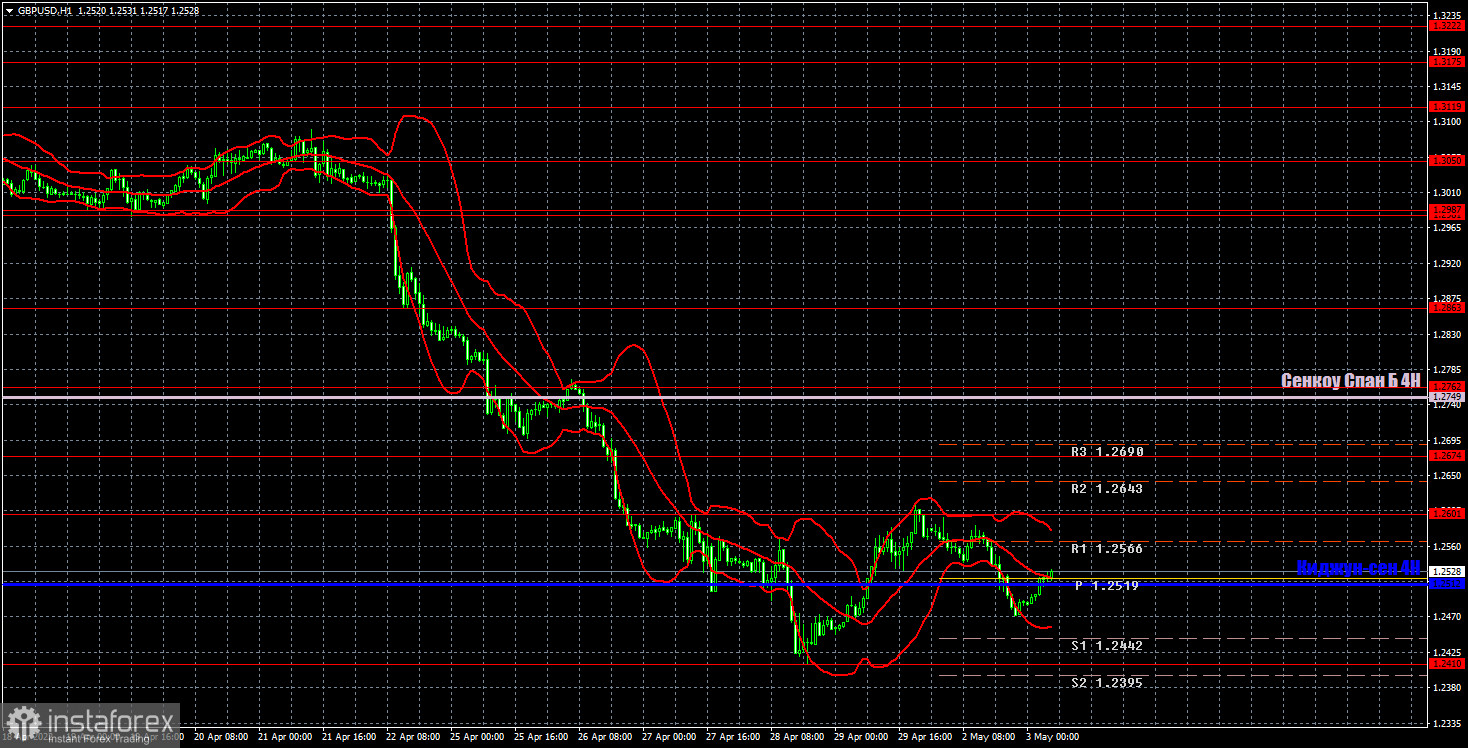The image size is (1468, 748).
Task: Select the red level tag 1.2987
Action: [1447, 210]
